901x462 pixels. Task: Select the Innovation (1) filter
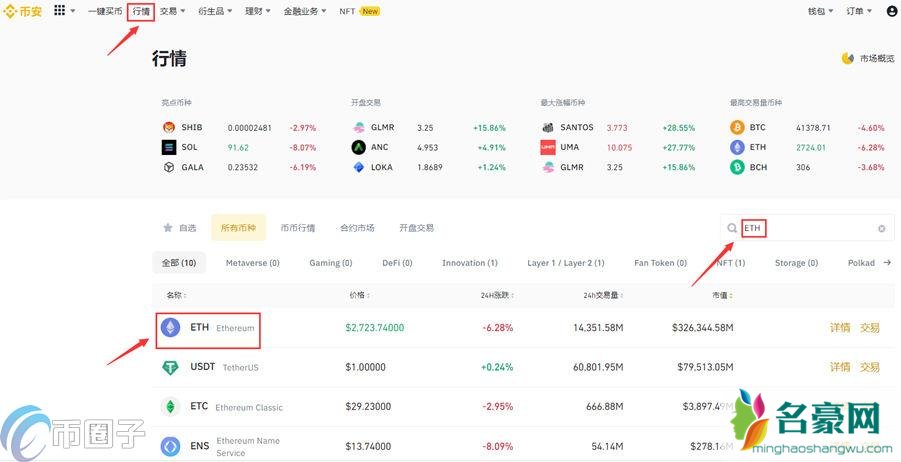[469, 263]
